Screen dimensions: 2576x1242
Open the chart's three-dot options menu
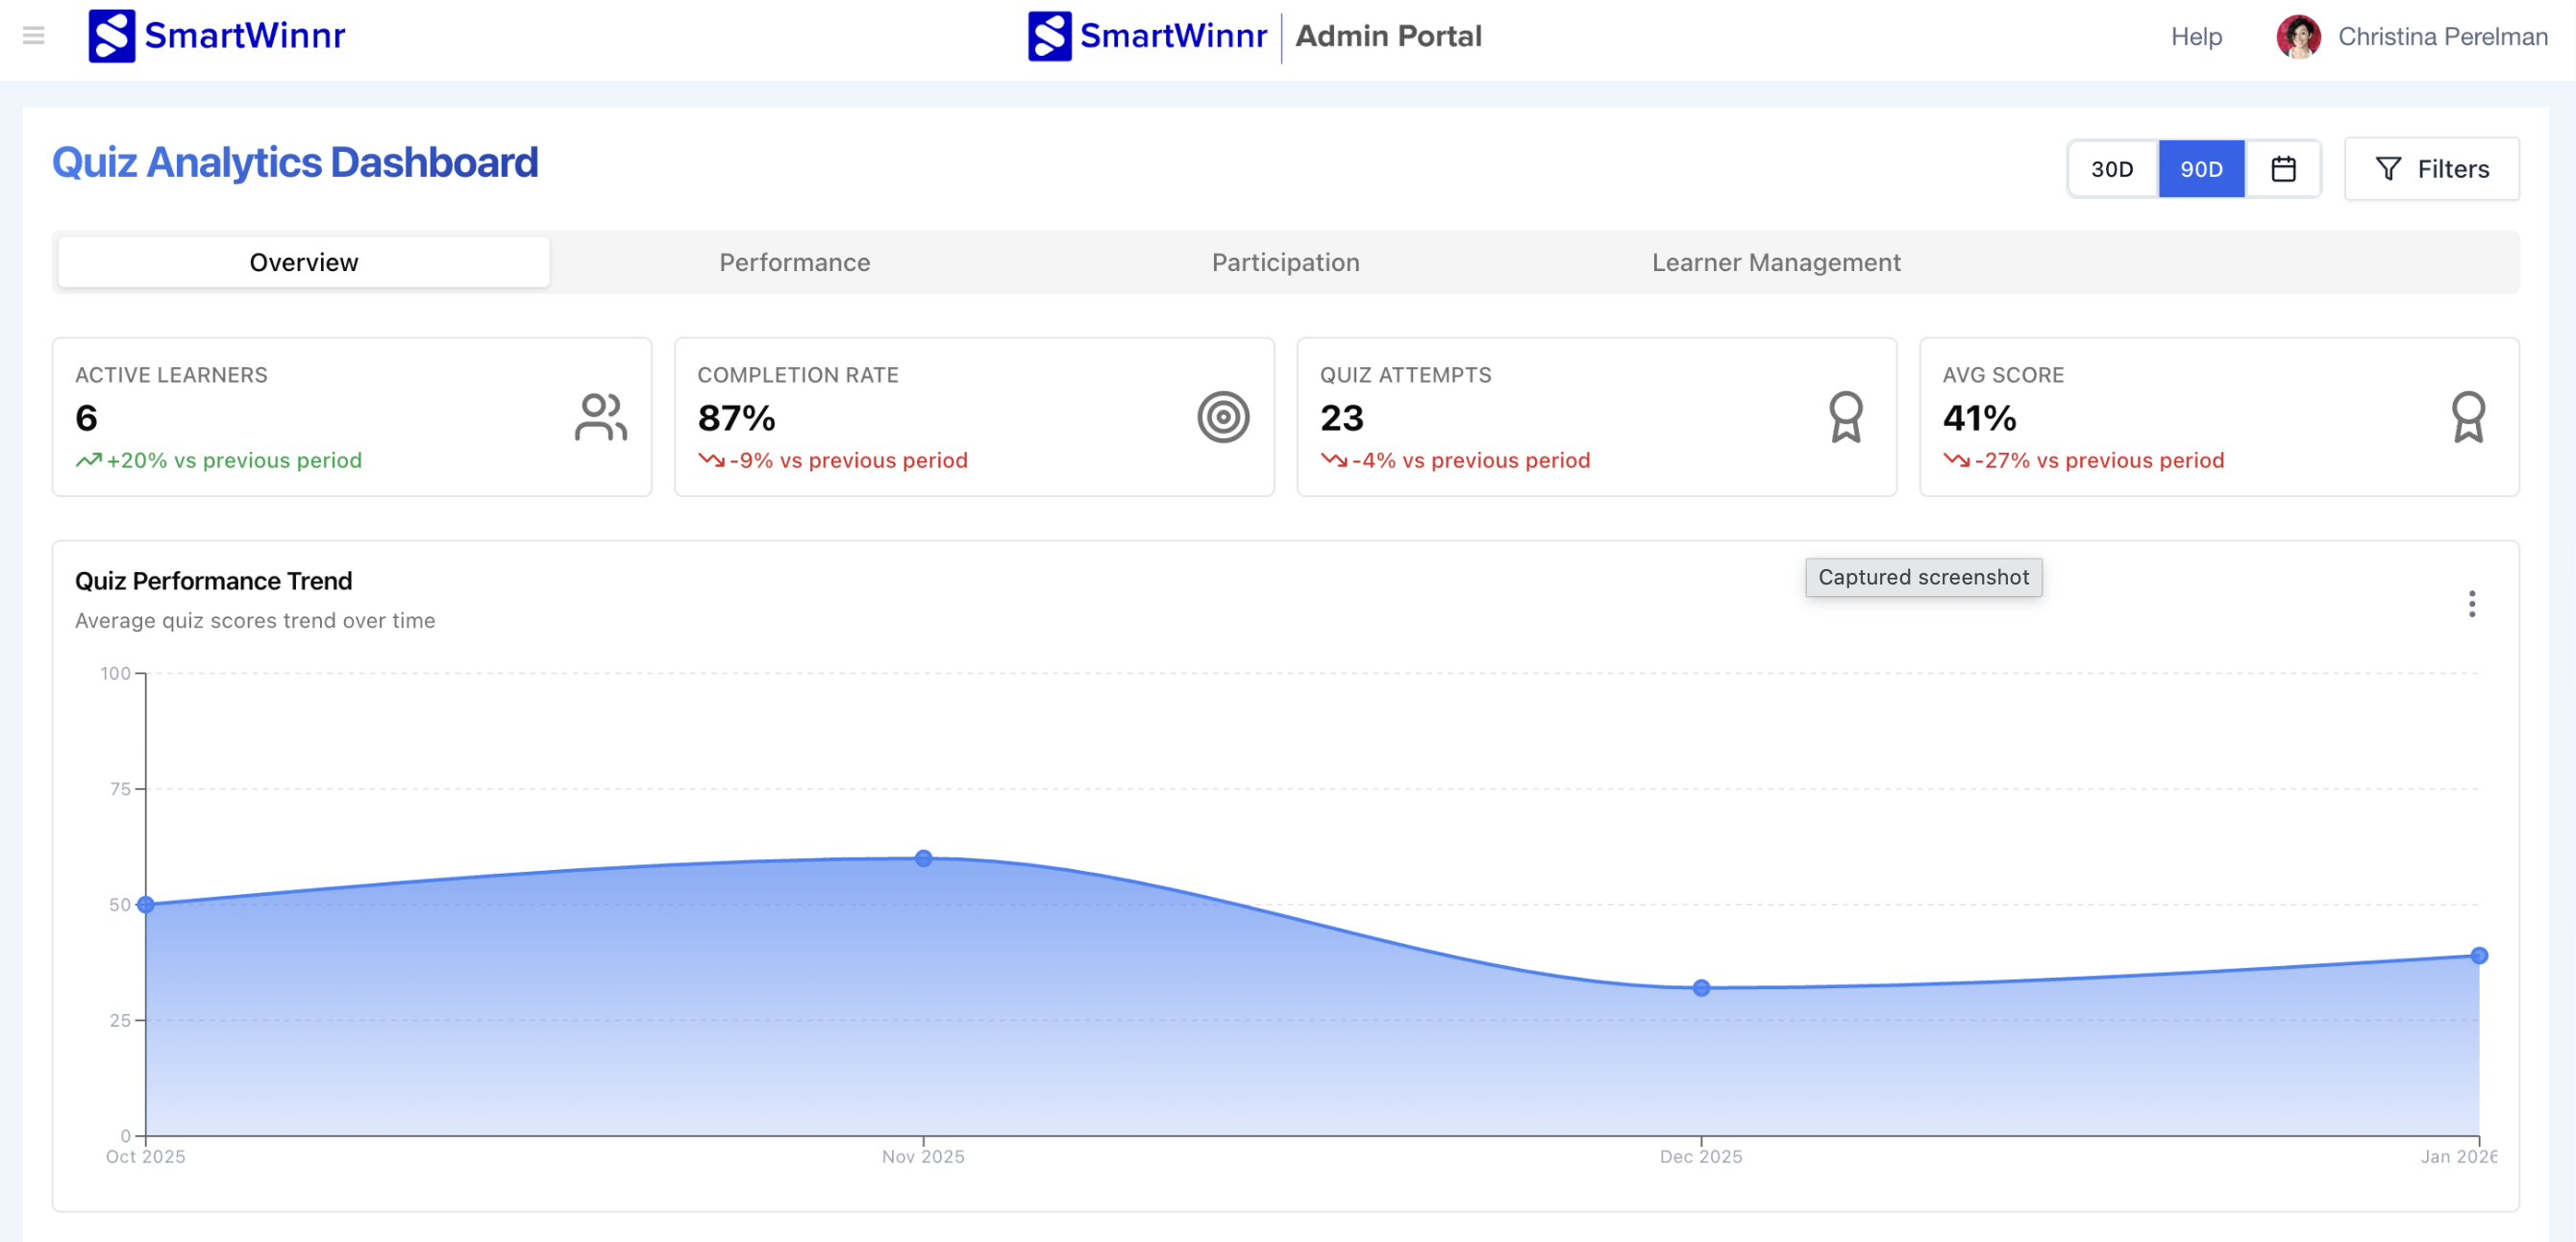pyautogui.click(x=2470, y=603)
